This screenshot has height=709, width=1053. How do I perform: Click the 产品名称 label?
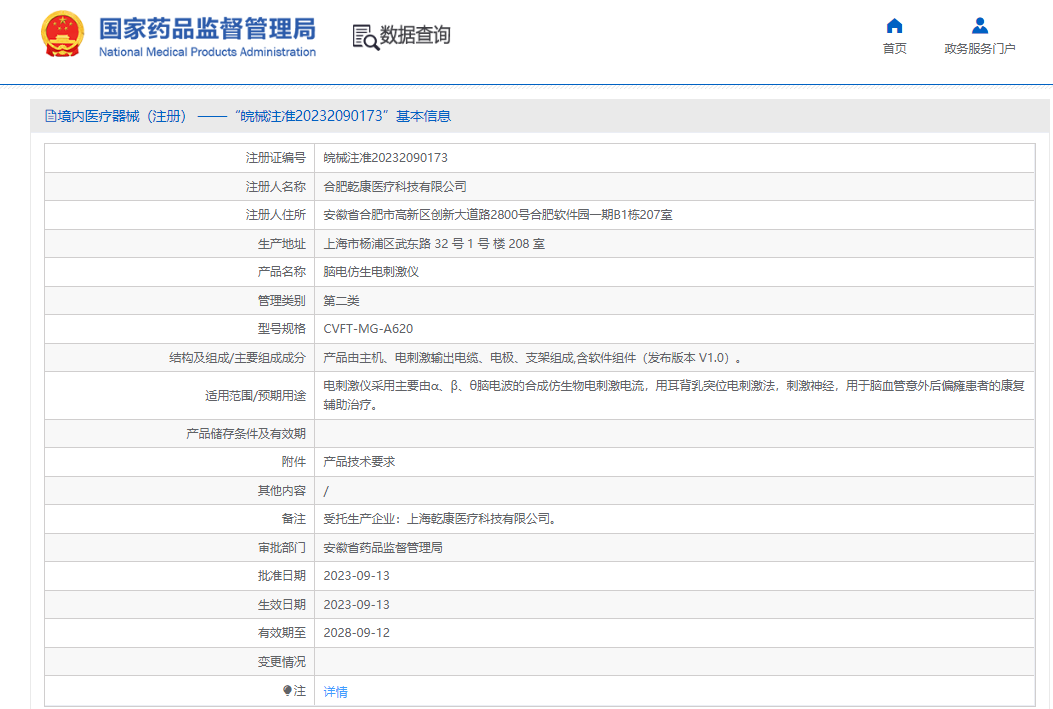[281, 272]
